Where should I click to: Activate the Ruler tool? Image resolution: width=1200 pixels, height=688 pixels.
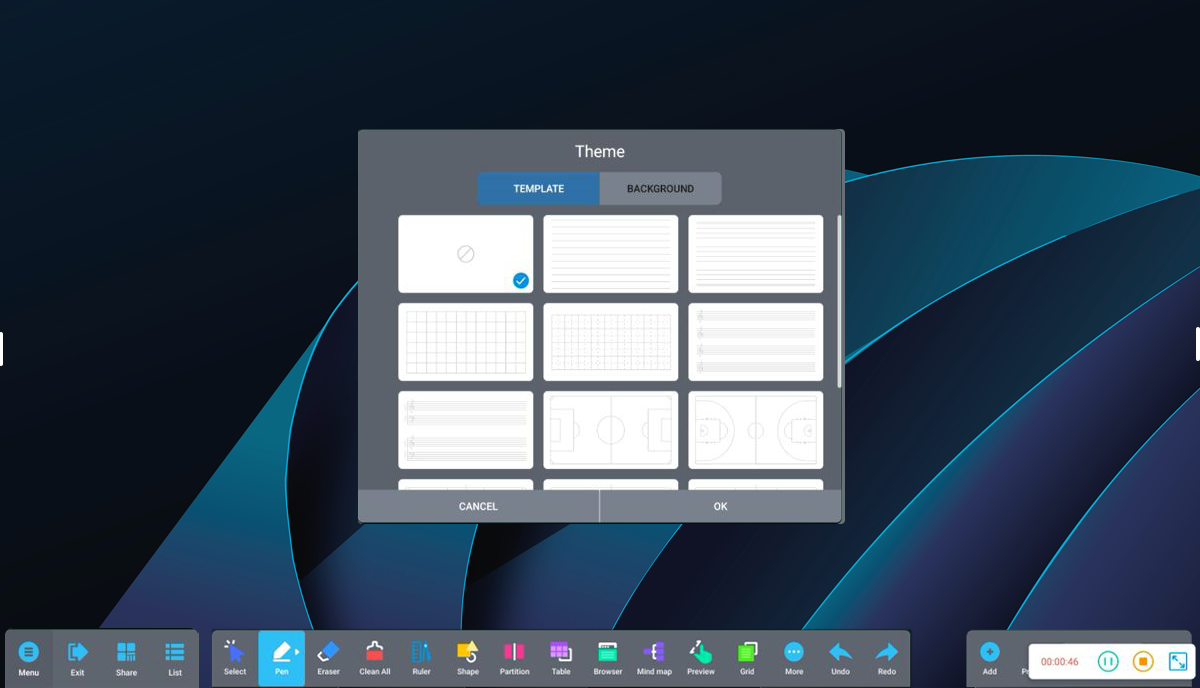[x=421, y=656]
